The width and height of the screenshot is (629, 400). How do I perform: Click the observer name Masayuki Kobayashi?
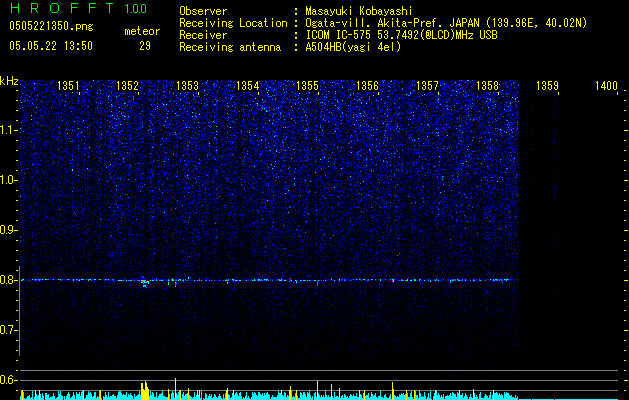359,11
